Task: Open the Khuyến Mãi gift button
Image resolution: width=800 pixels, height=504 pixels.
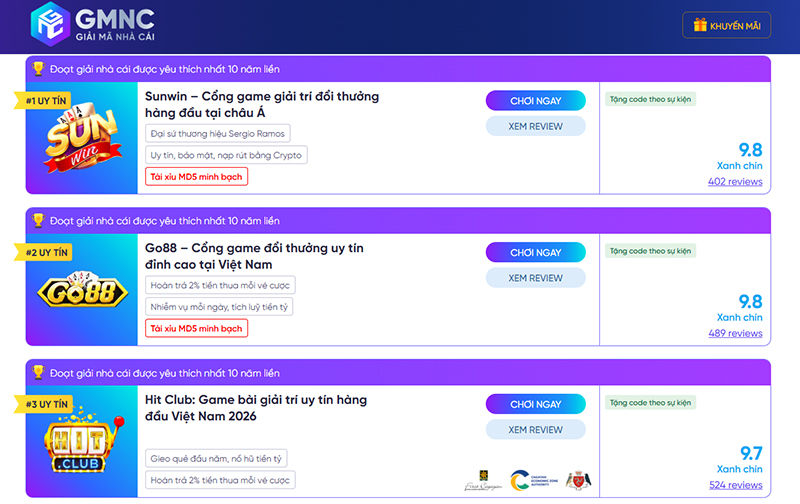Action: pyautogui.click(x=726, y=25)
